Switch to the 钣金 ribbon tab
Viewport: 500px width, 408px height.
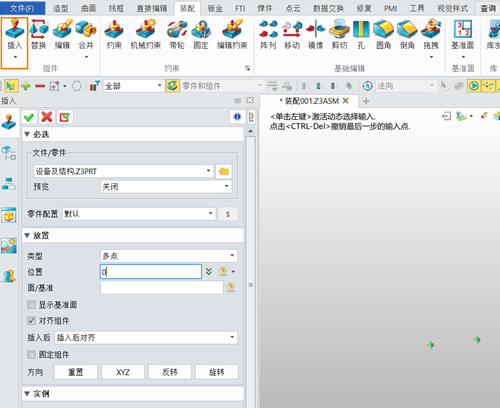215,8
